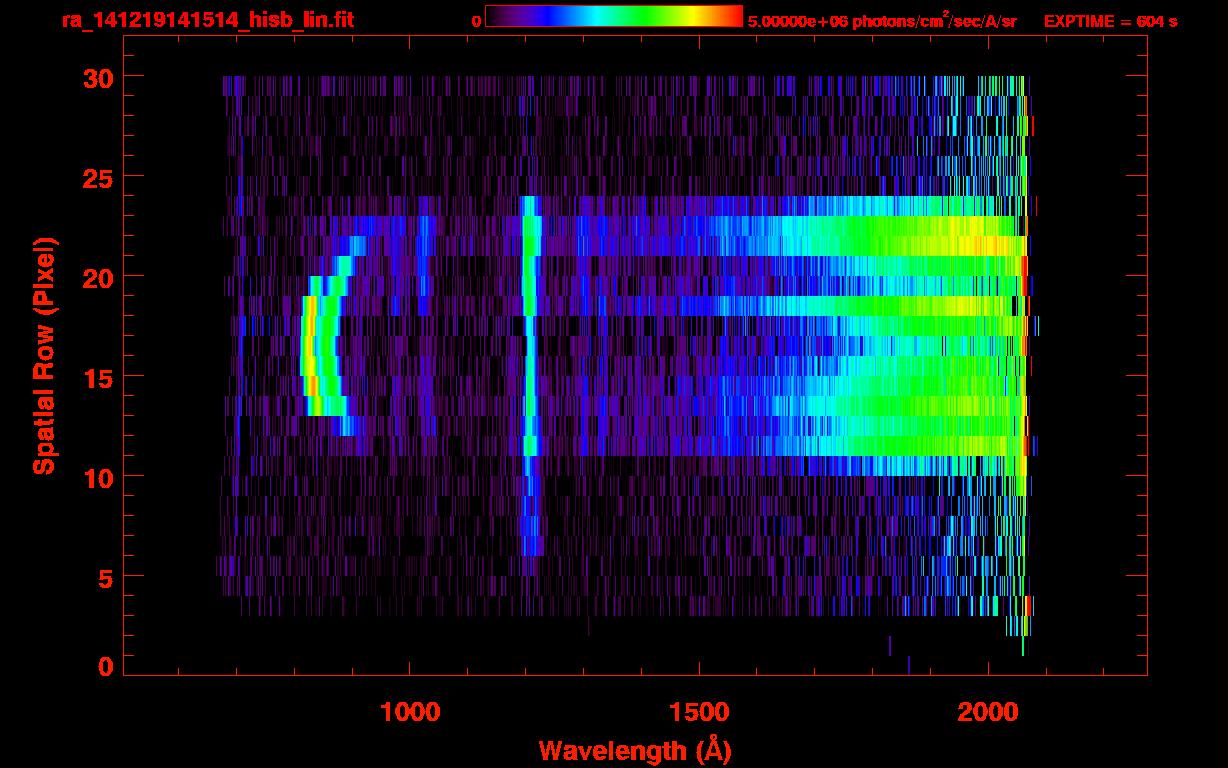Click the 15 spatial row tick label
Screen dimensions: 1228x768
[x=97, y=377]
